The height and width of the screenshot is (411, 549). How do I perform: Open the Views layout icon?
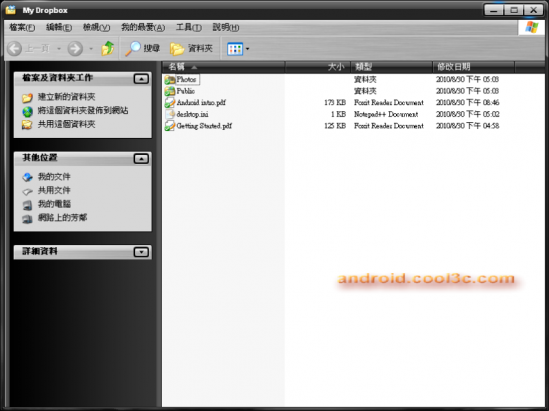pyautogui.click(x=235, y=49)
